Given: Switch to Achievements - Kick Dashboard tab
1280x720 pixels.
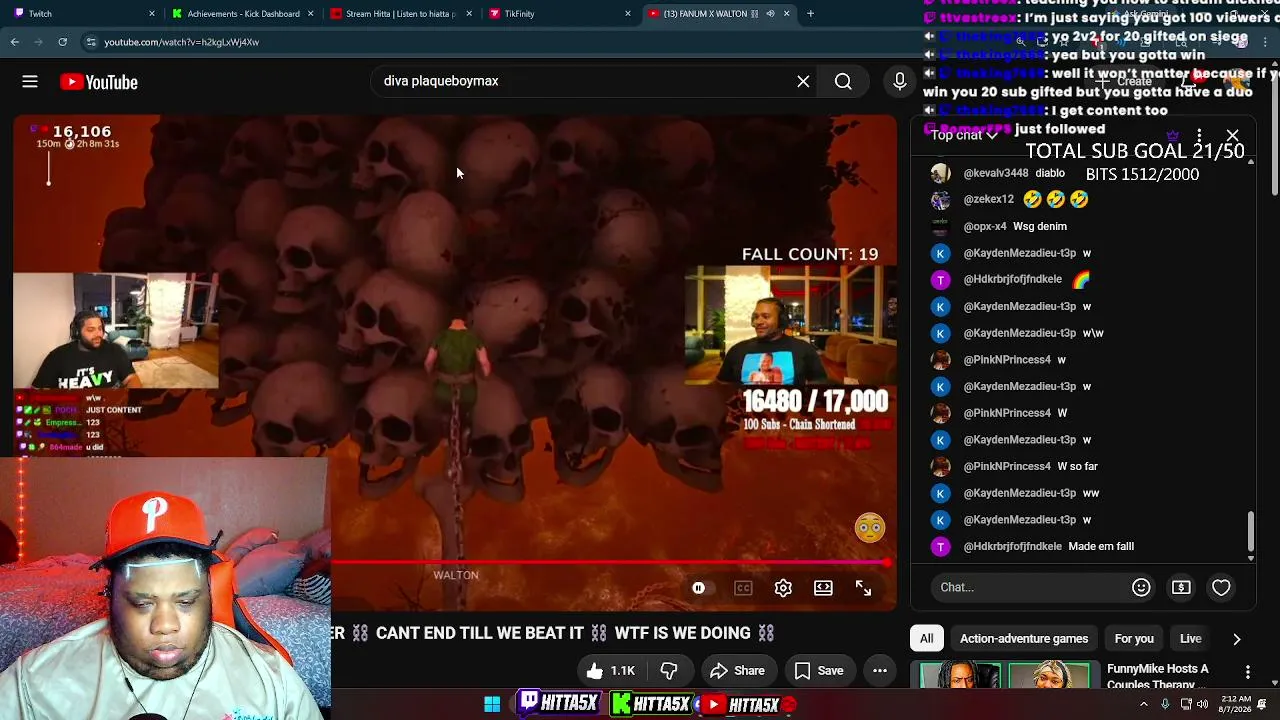Looking at the screenshot, I should tap(243, 14).
